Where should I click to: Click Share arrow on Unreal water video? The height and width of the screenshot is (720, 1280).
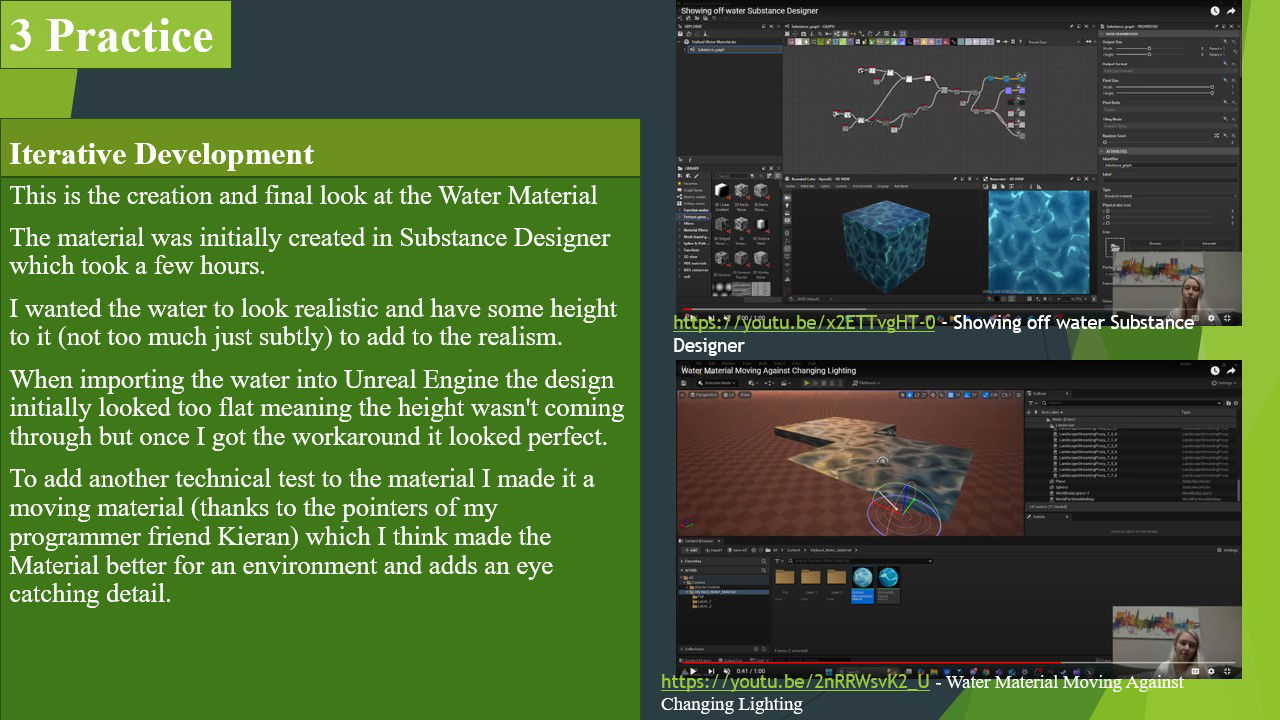point(1231,369)
